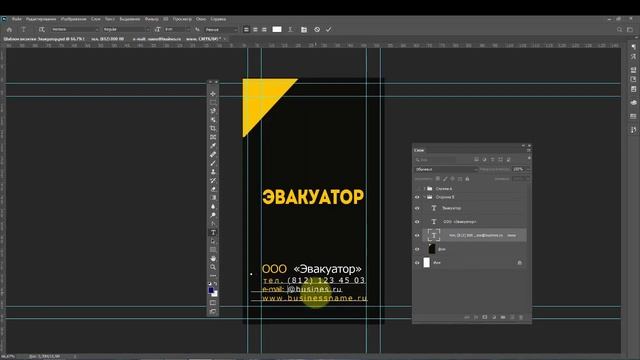Open layer opacity dropdown

click(528, 169)
